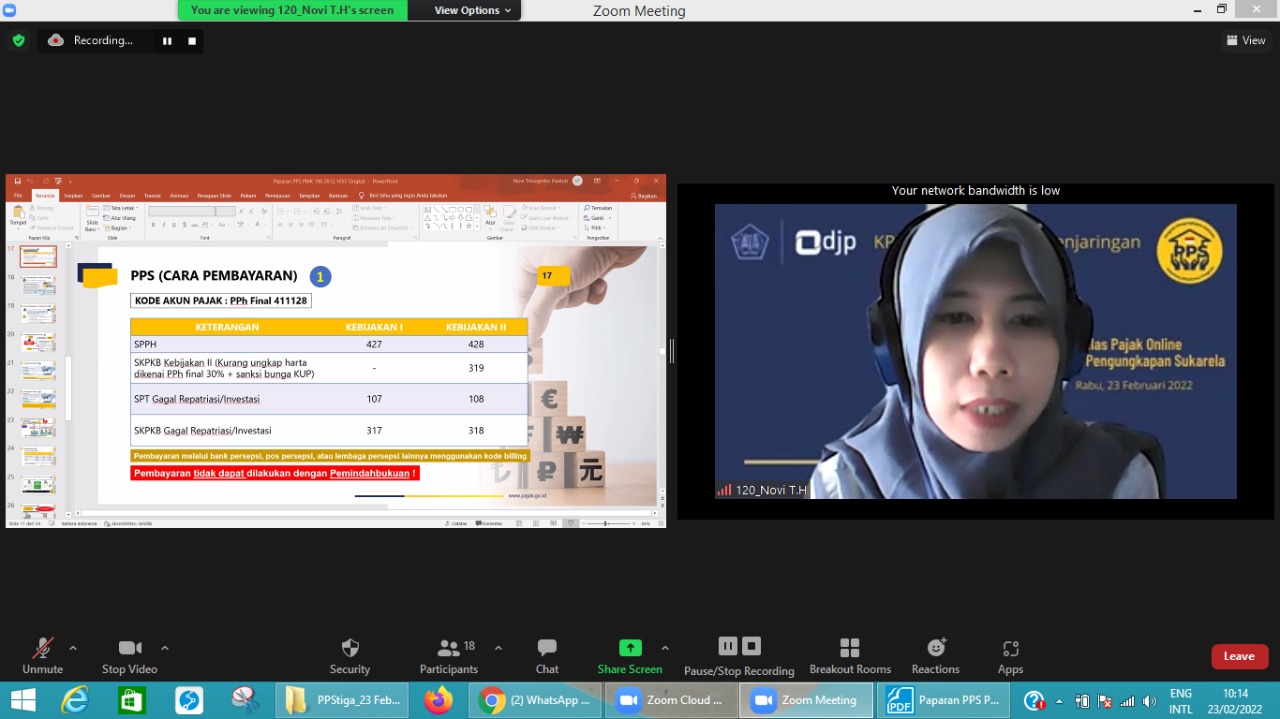Screen dimensions: 1280x719
Task: Expand the View Options dropdown
Action: pos(472,10)
